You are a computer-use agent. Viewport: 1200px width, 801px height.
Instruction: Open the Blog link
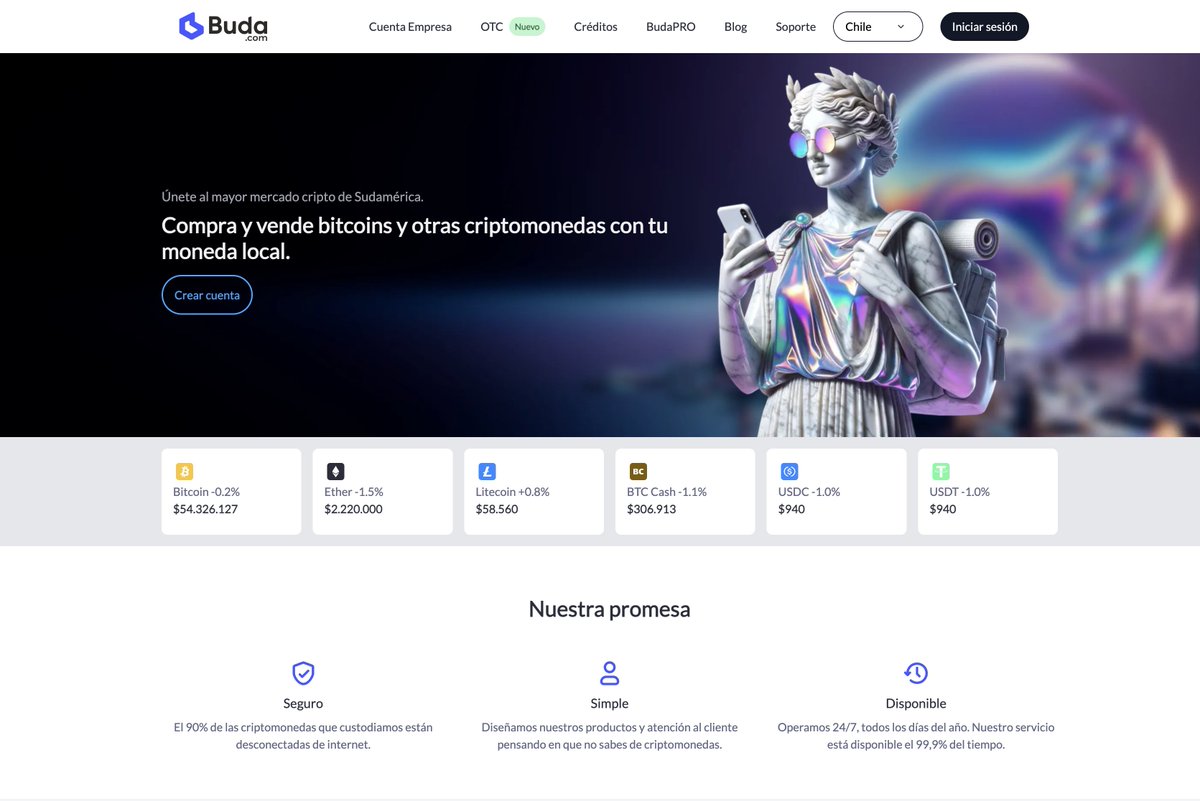click(x=736, y=27)
